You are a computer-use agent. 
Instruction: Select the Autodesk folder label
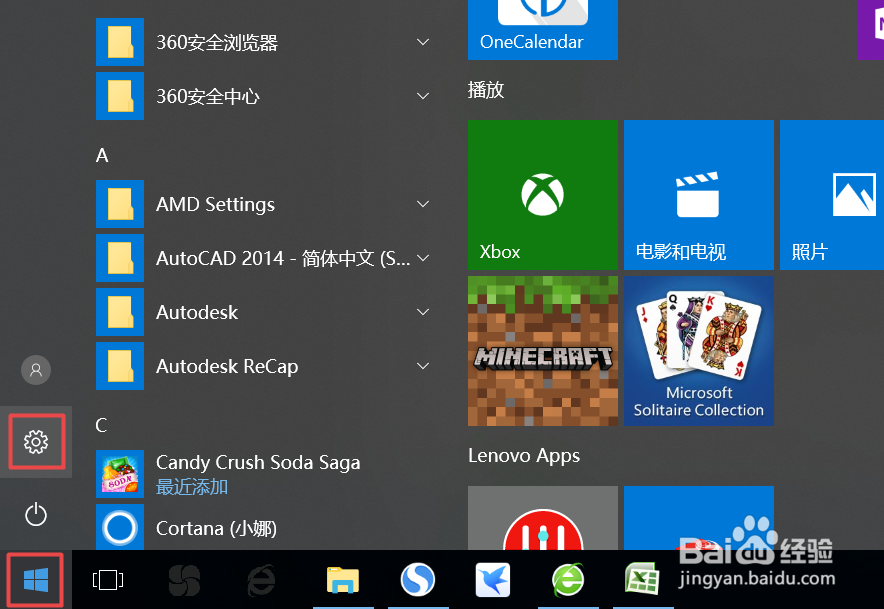(197, 312)
